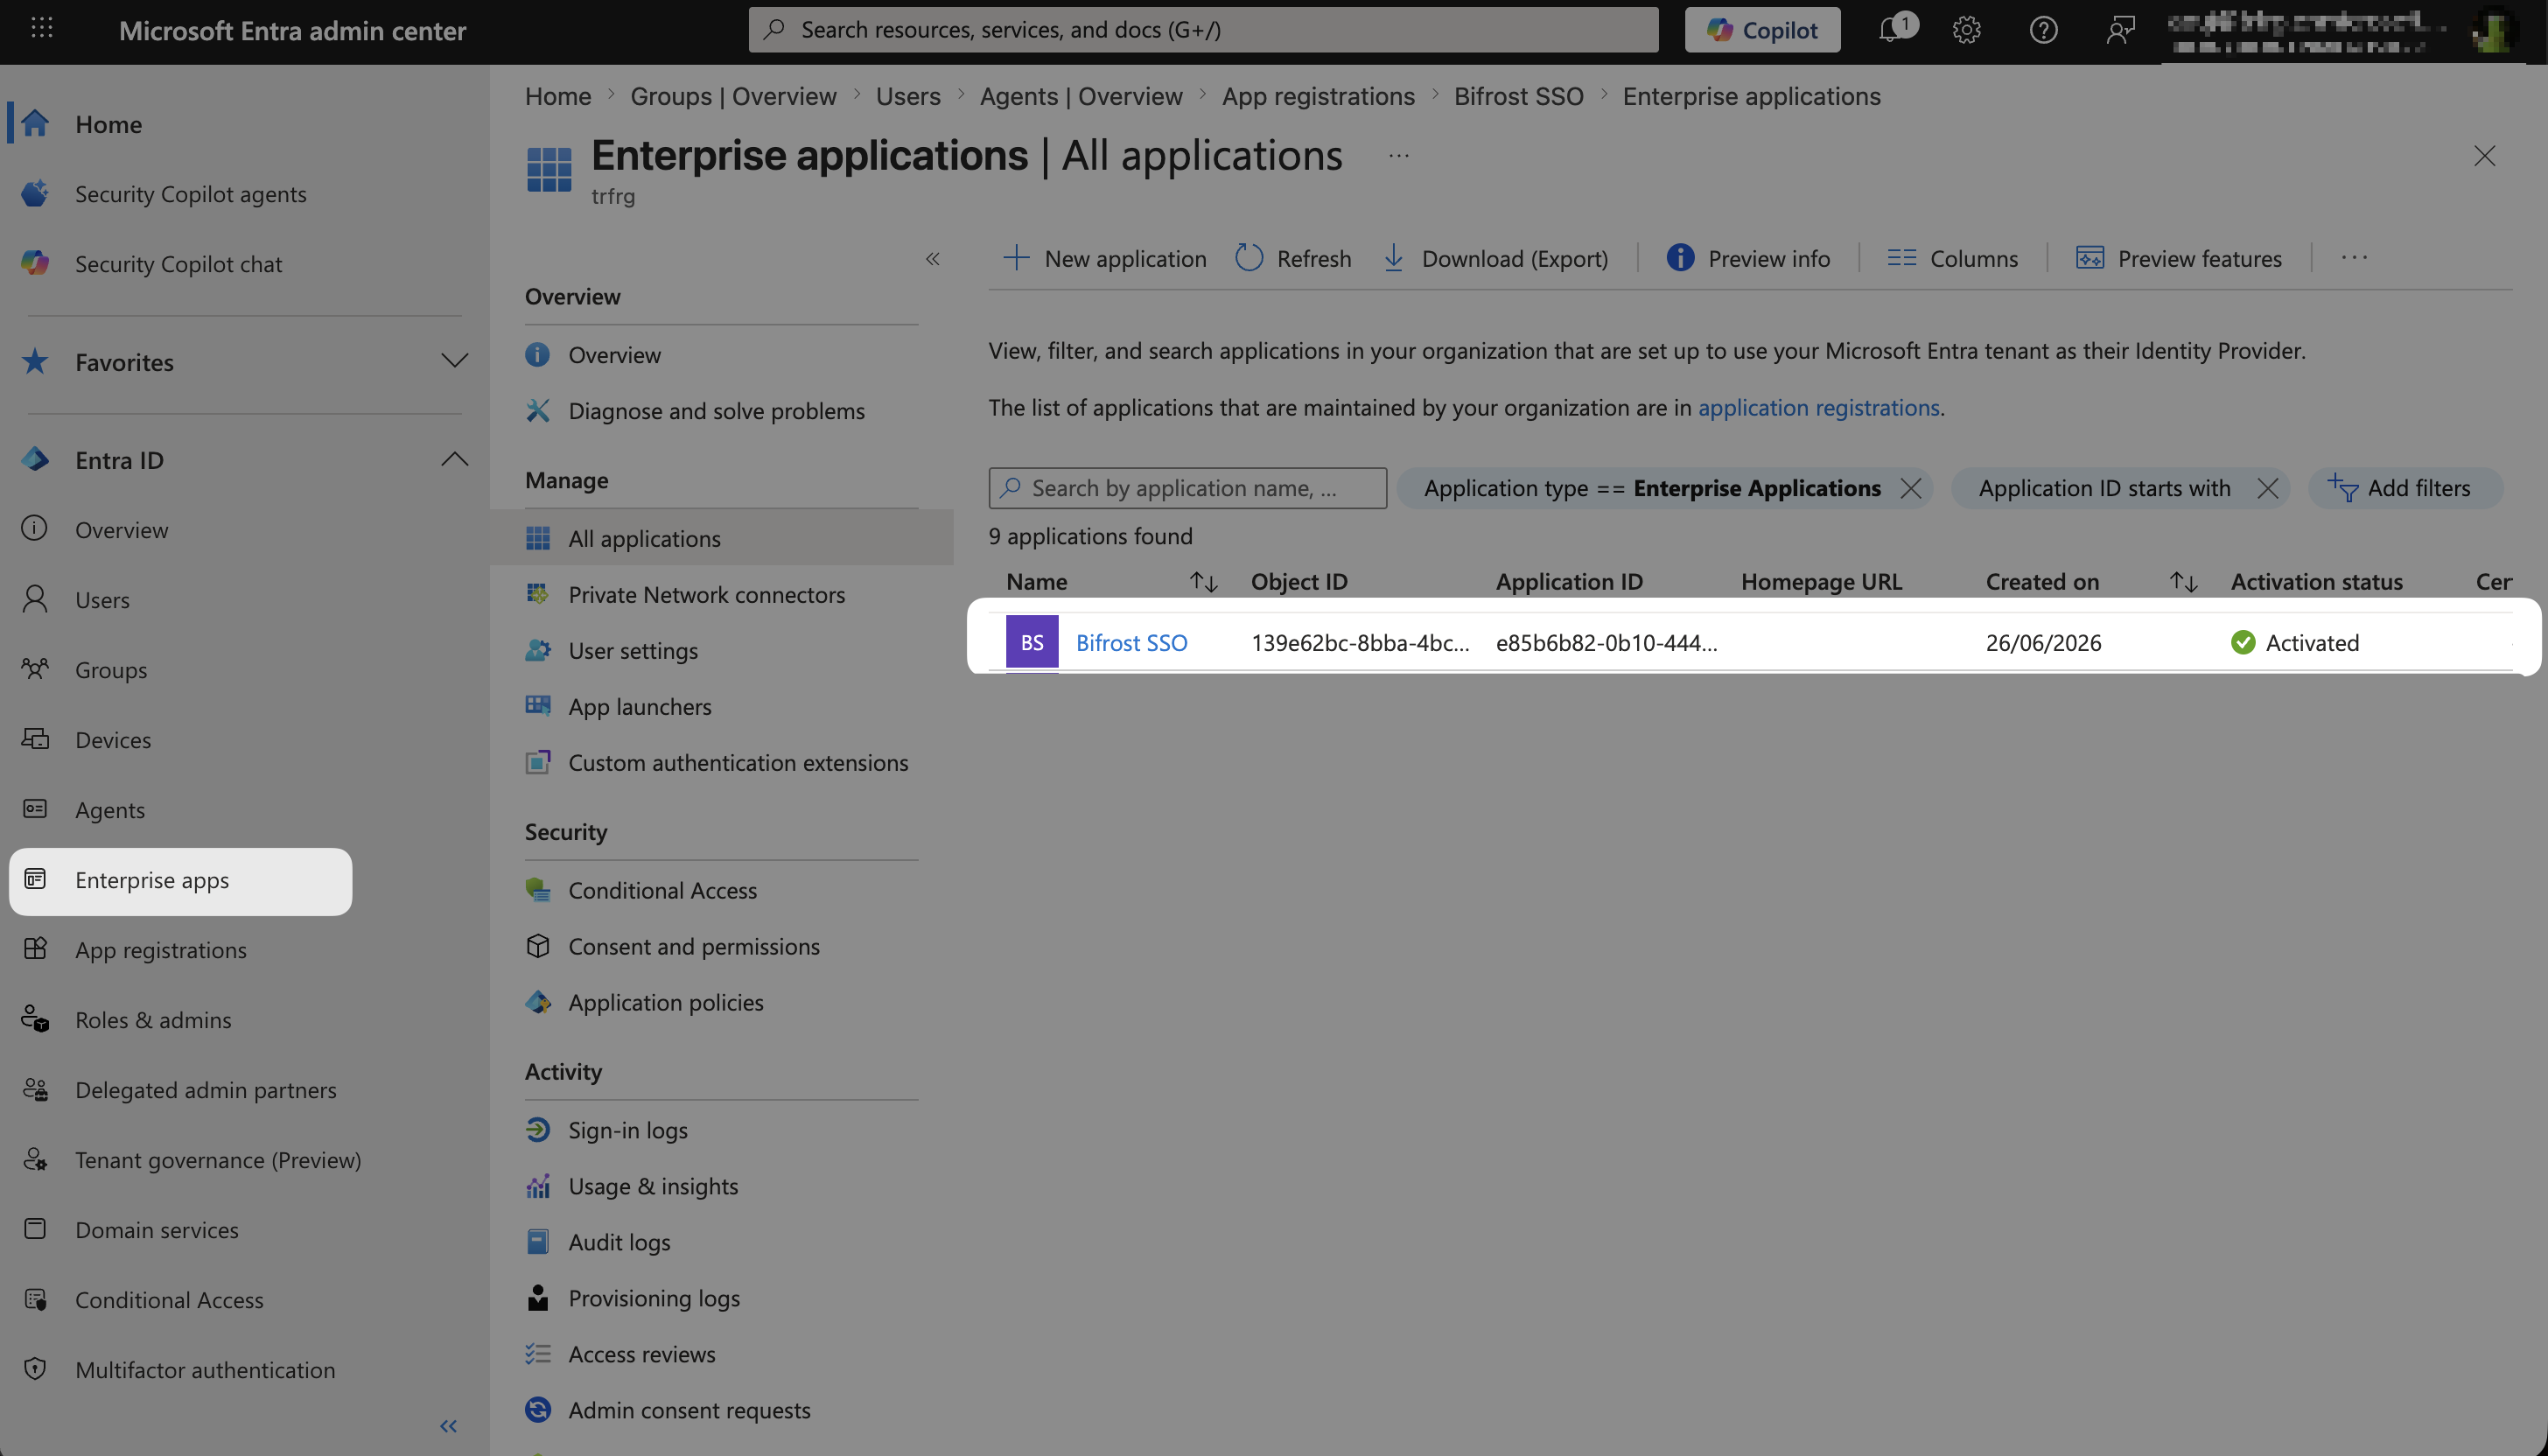
Task: Open Users in left navigation
Action: pyautogui.click(x=102, y=600)
